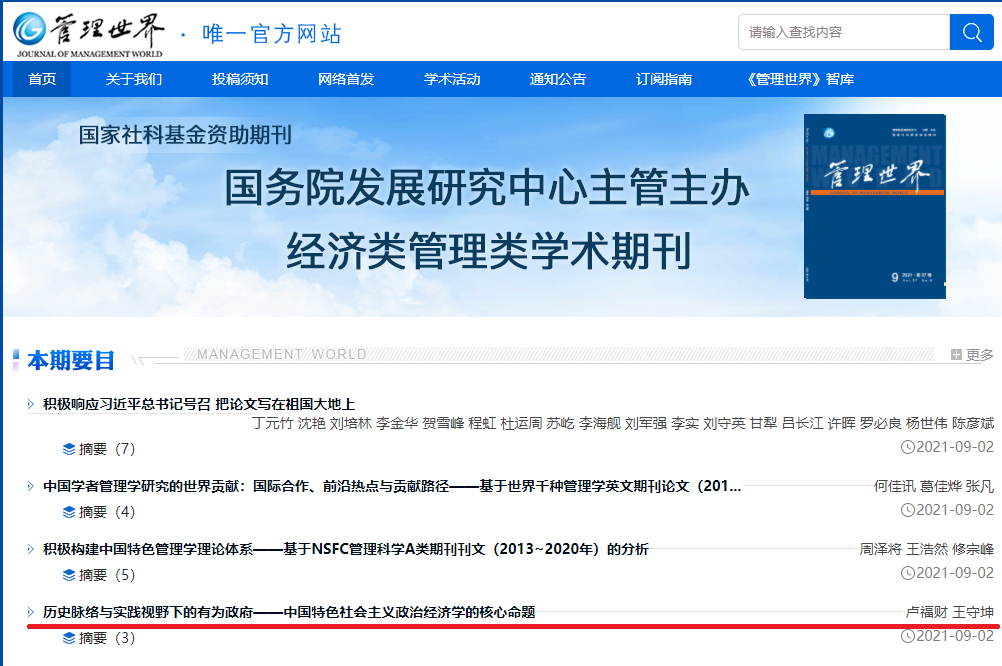The height and width of the screenshot is (666, 1002).
Task: Select the 首页 navigation item
Action: [x=41, y=78]
